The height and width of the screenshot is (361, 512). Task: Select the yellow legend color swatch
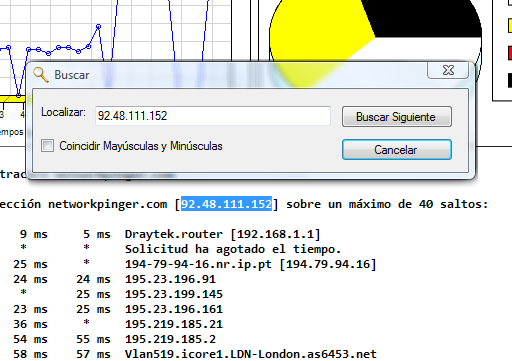click(510, 25)
